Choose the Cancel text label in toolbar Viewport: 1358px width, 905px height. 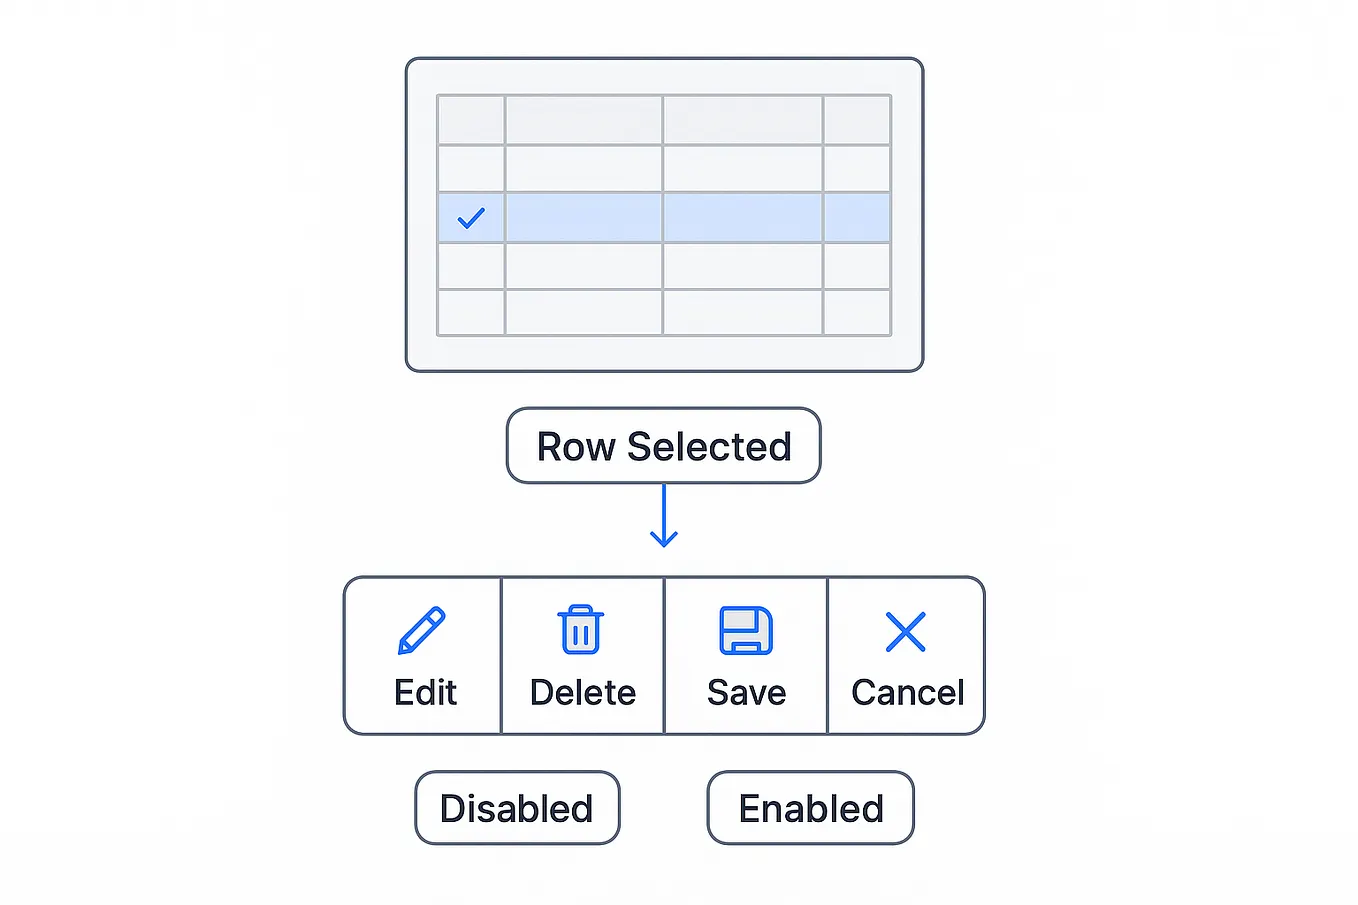pos(907,692)
